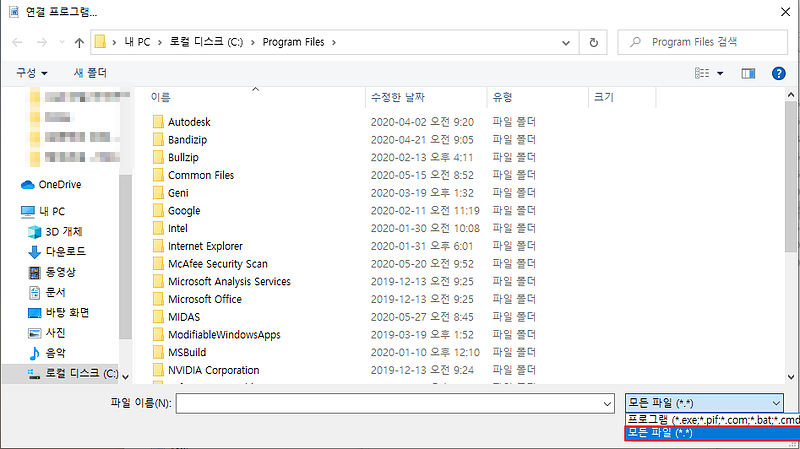Click Program Files breadcrumb in address bar

[x=293, y=42]
